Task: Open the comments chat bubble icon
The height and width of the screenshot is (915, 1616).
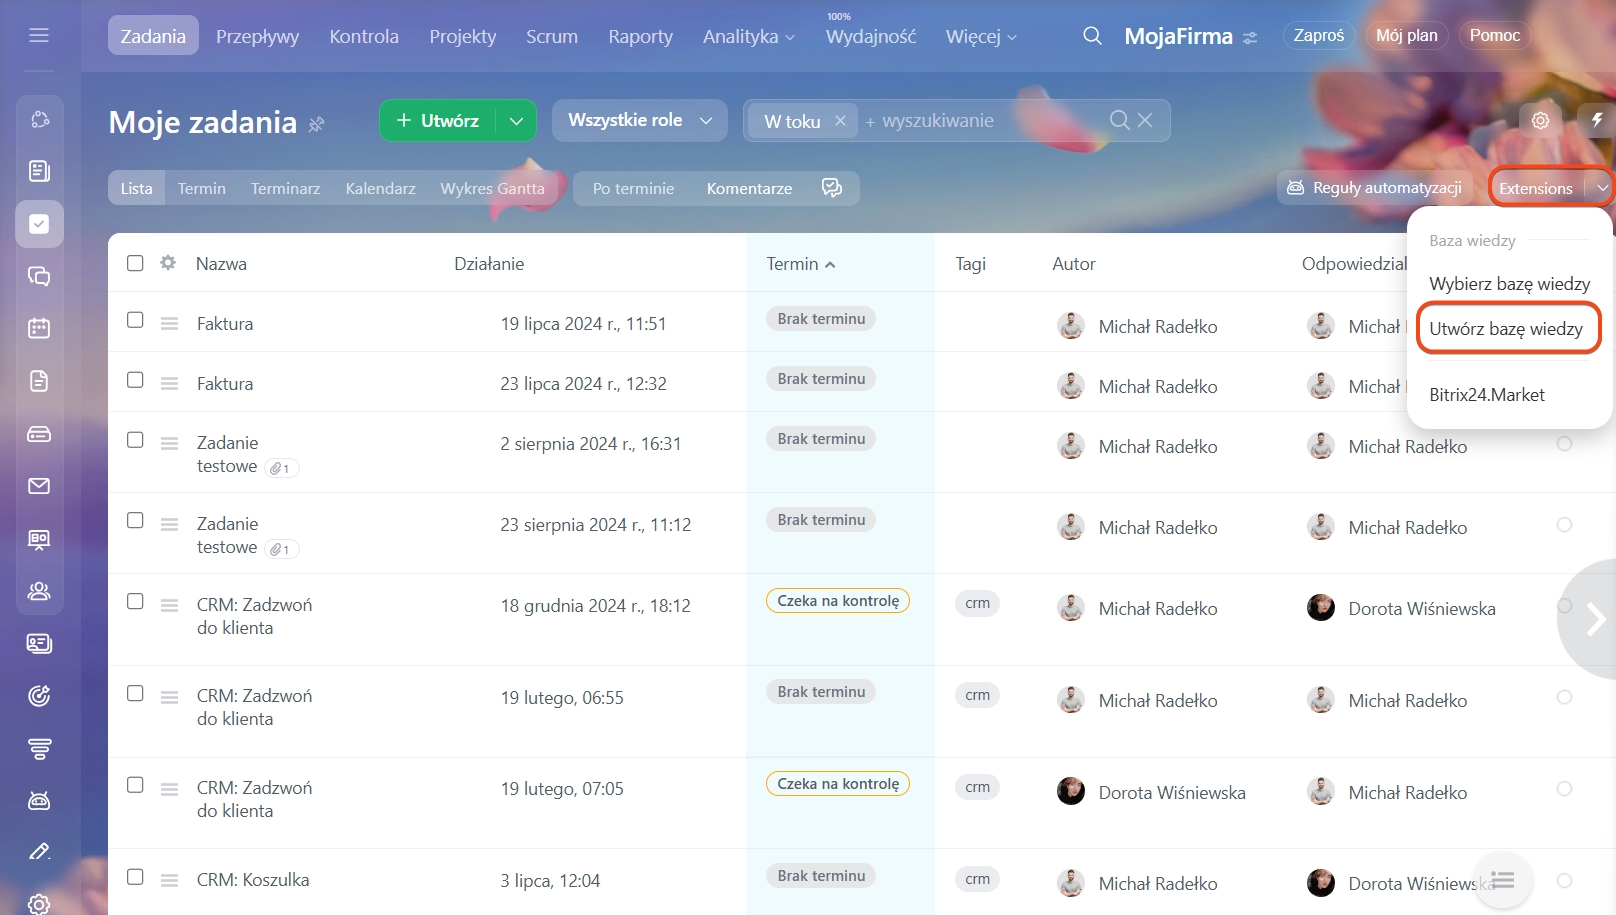Action: click(x=831, y=188)
